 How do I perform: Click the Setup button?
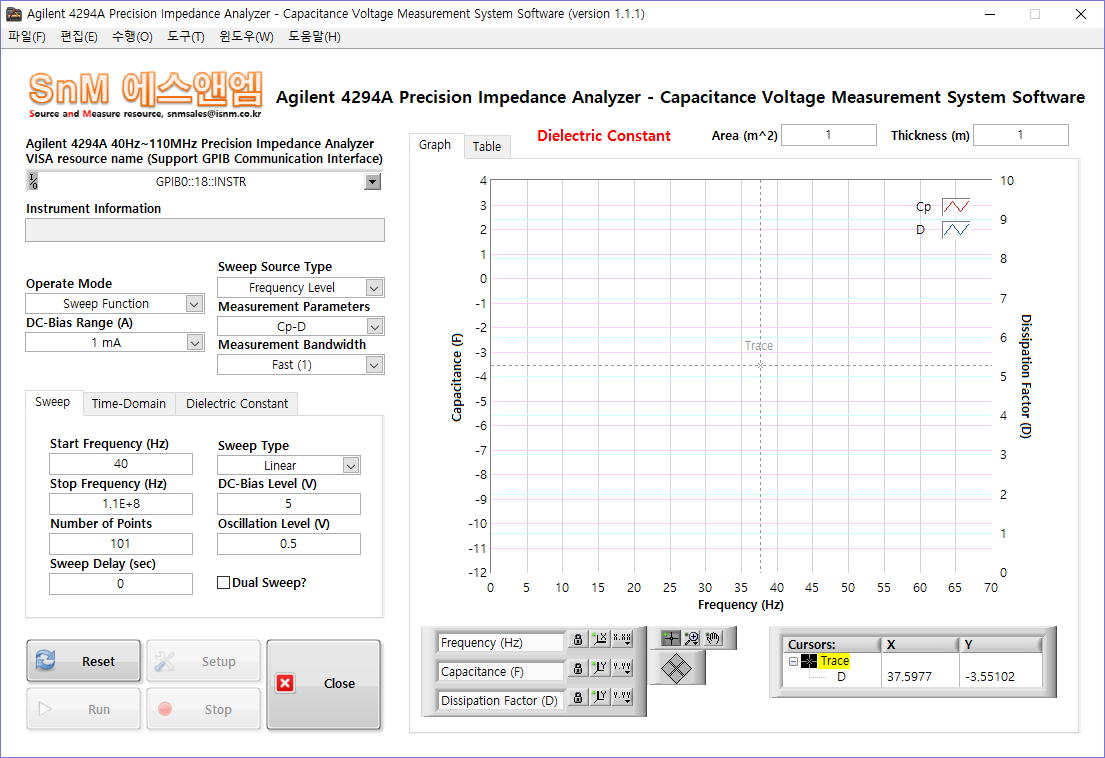pyautogui.click(x=204, y=661)
